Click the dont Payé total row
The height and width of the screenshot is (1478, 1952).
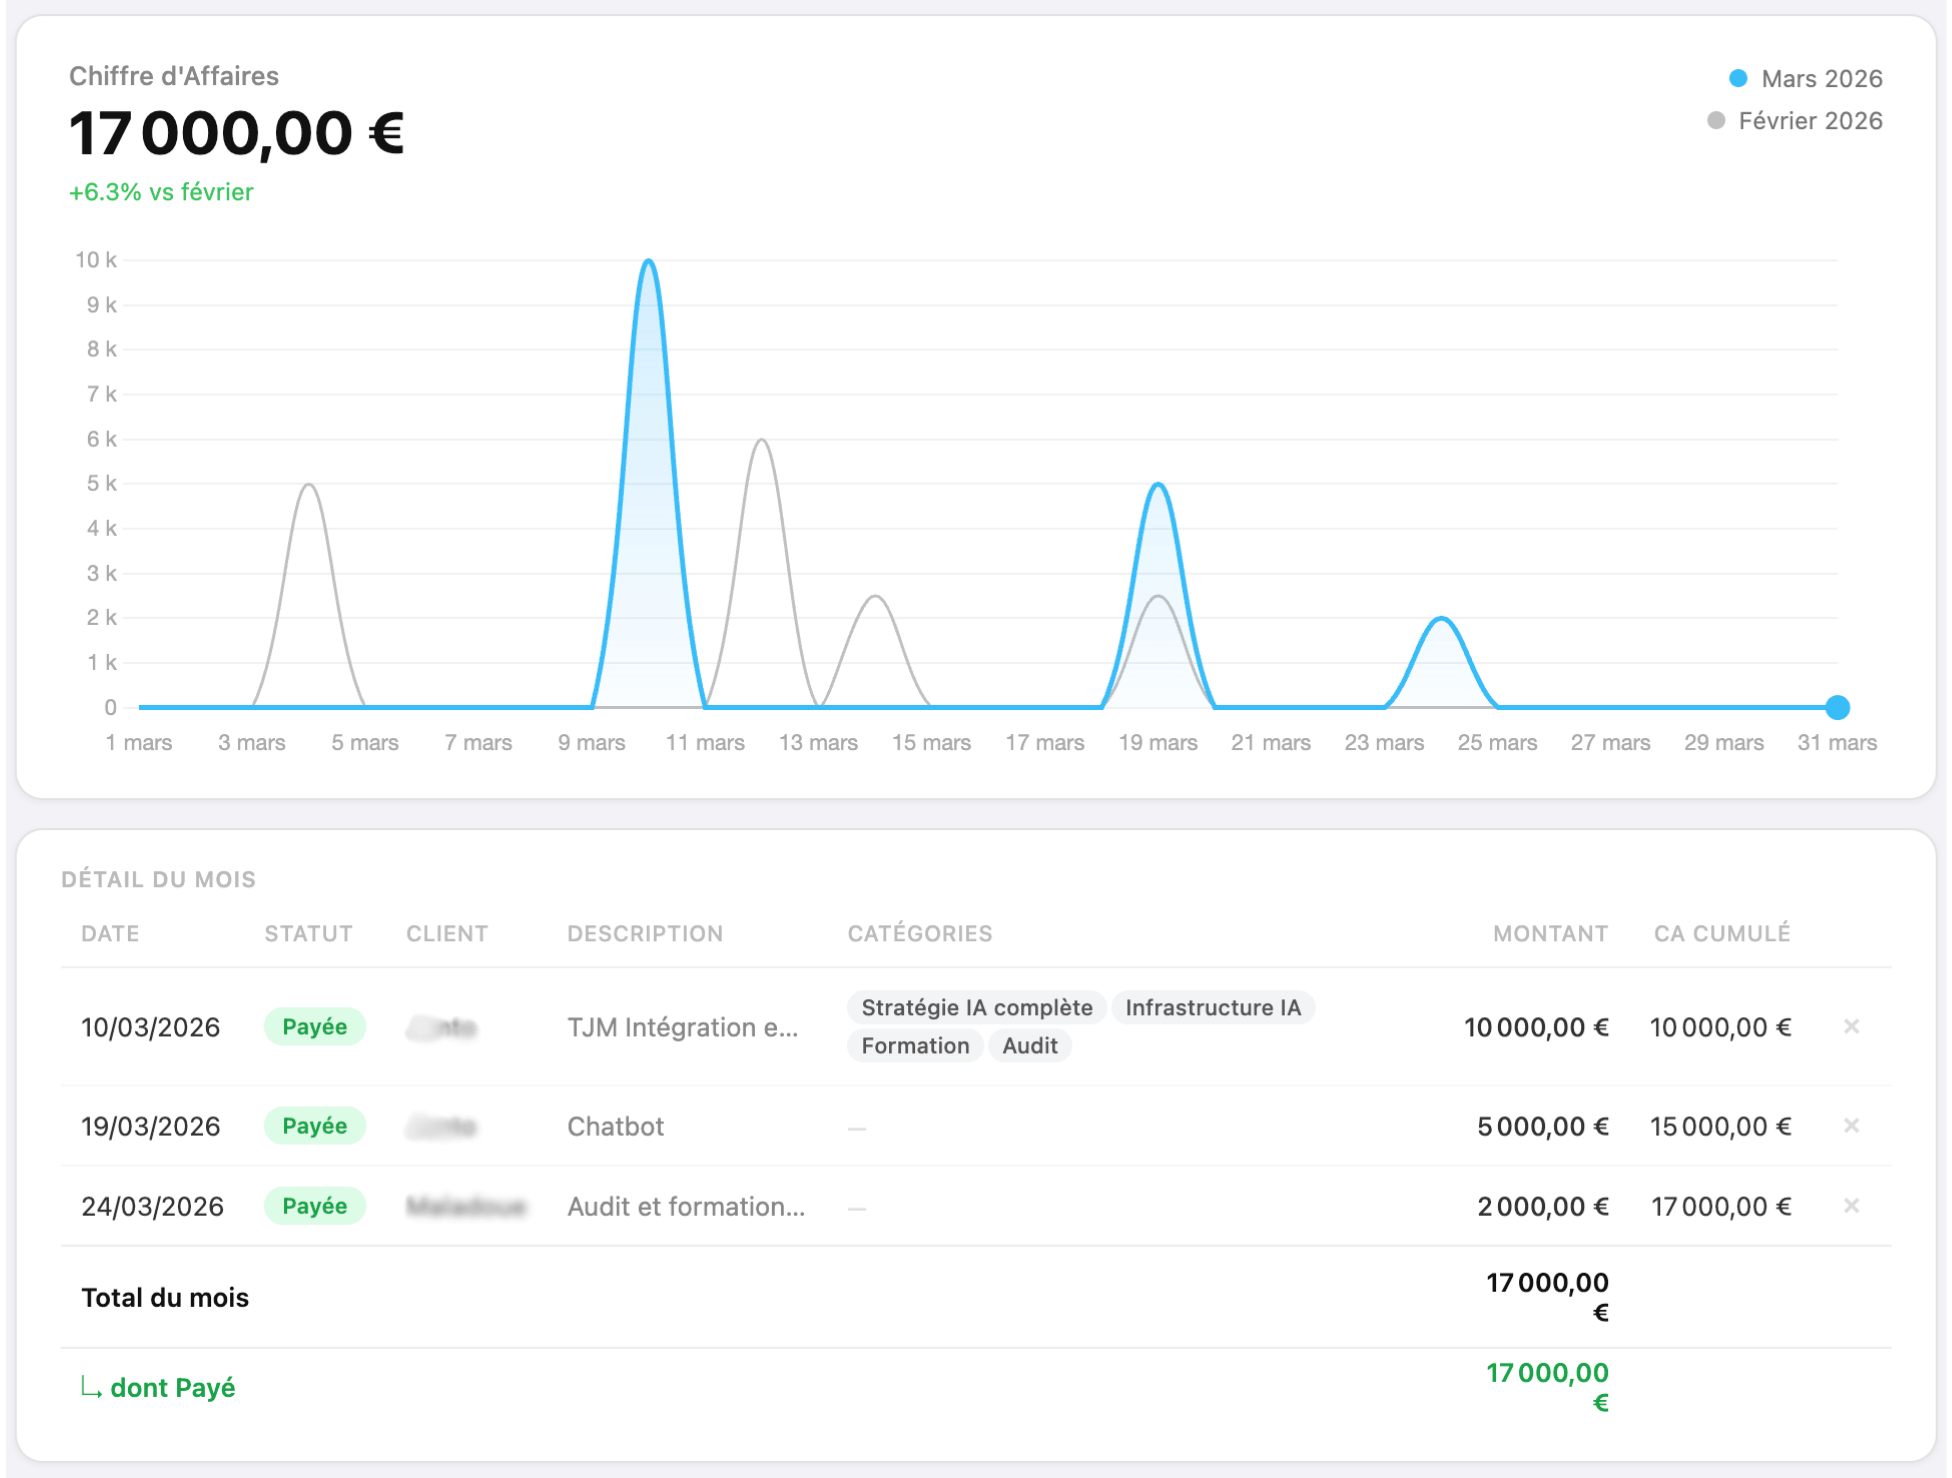click(172, 1387)
